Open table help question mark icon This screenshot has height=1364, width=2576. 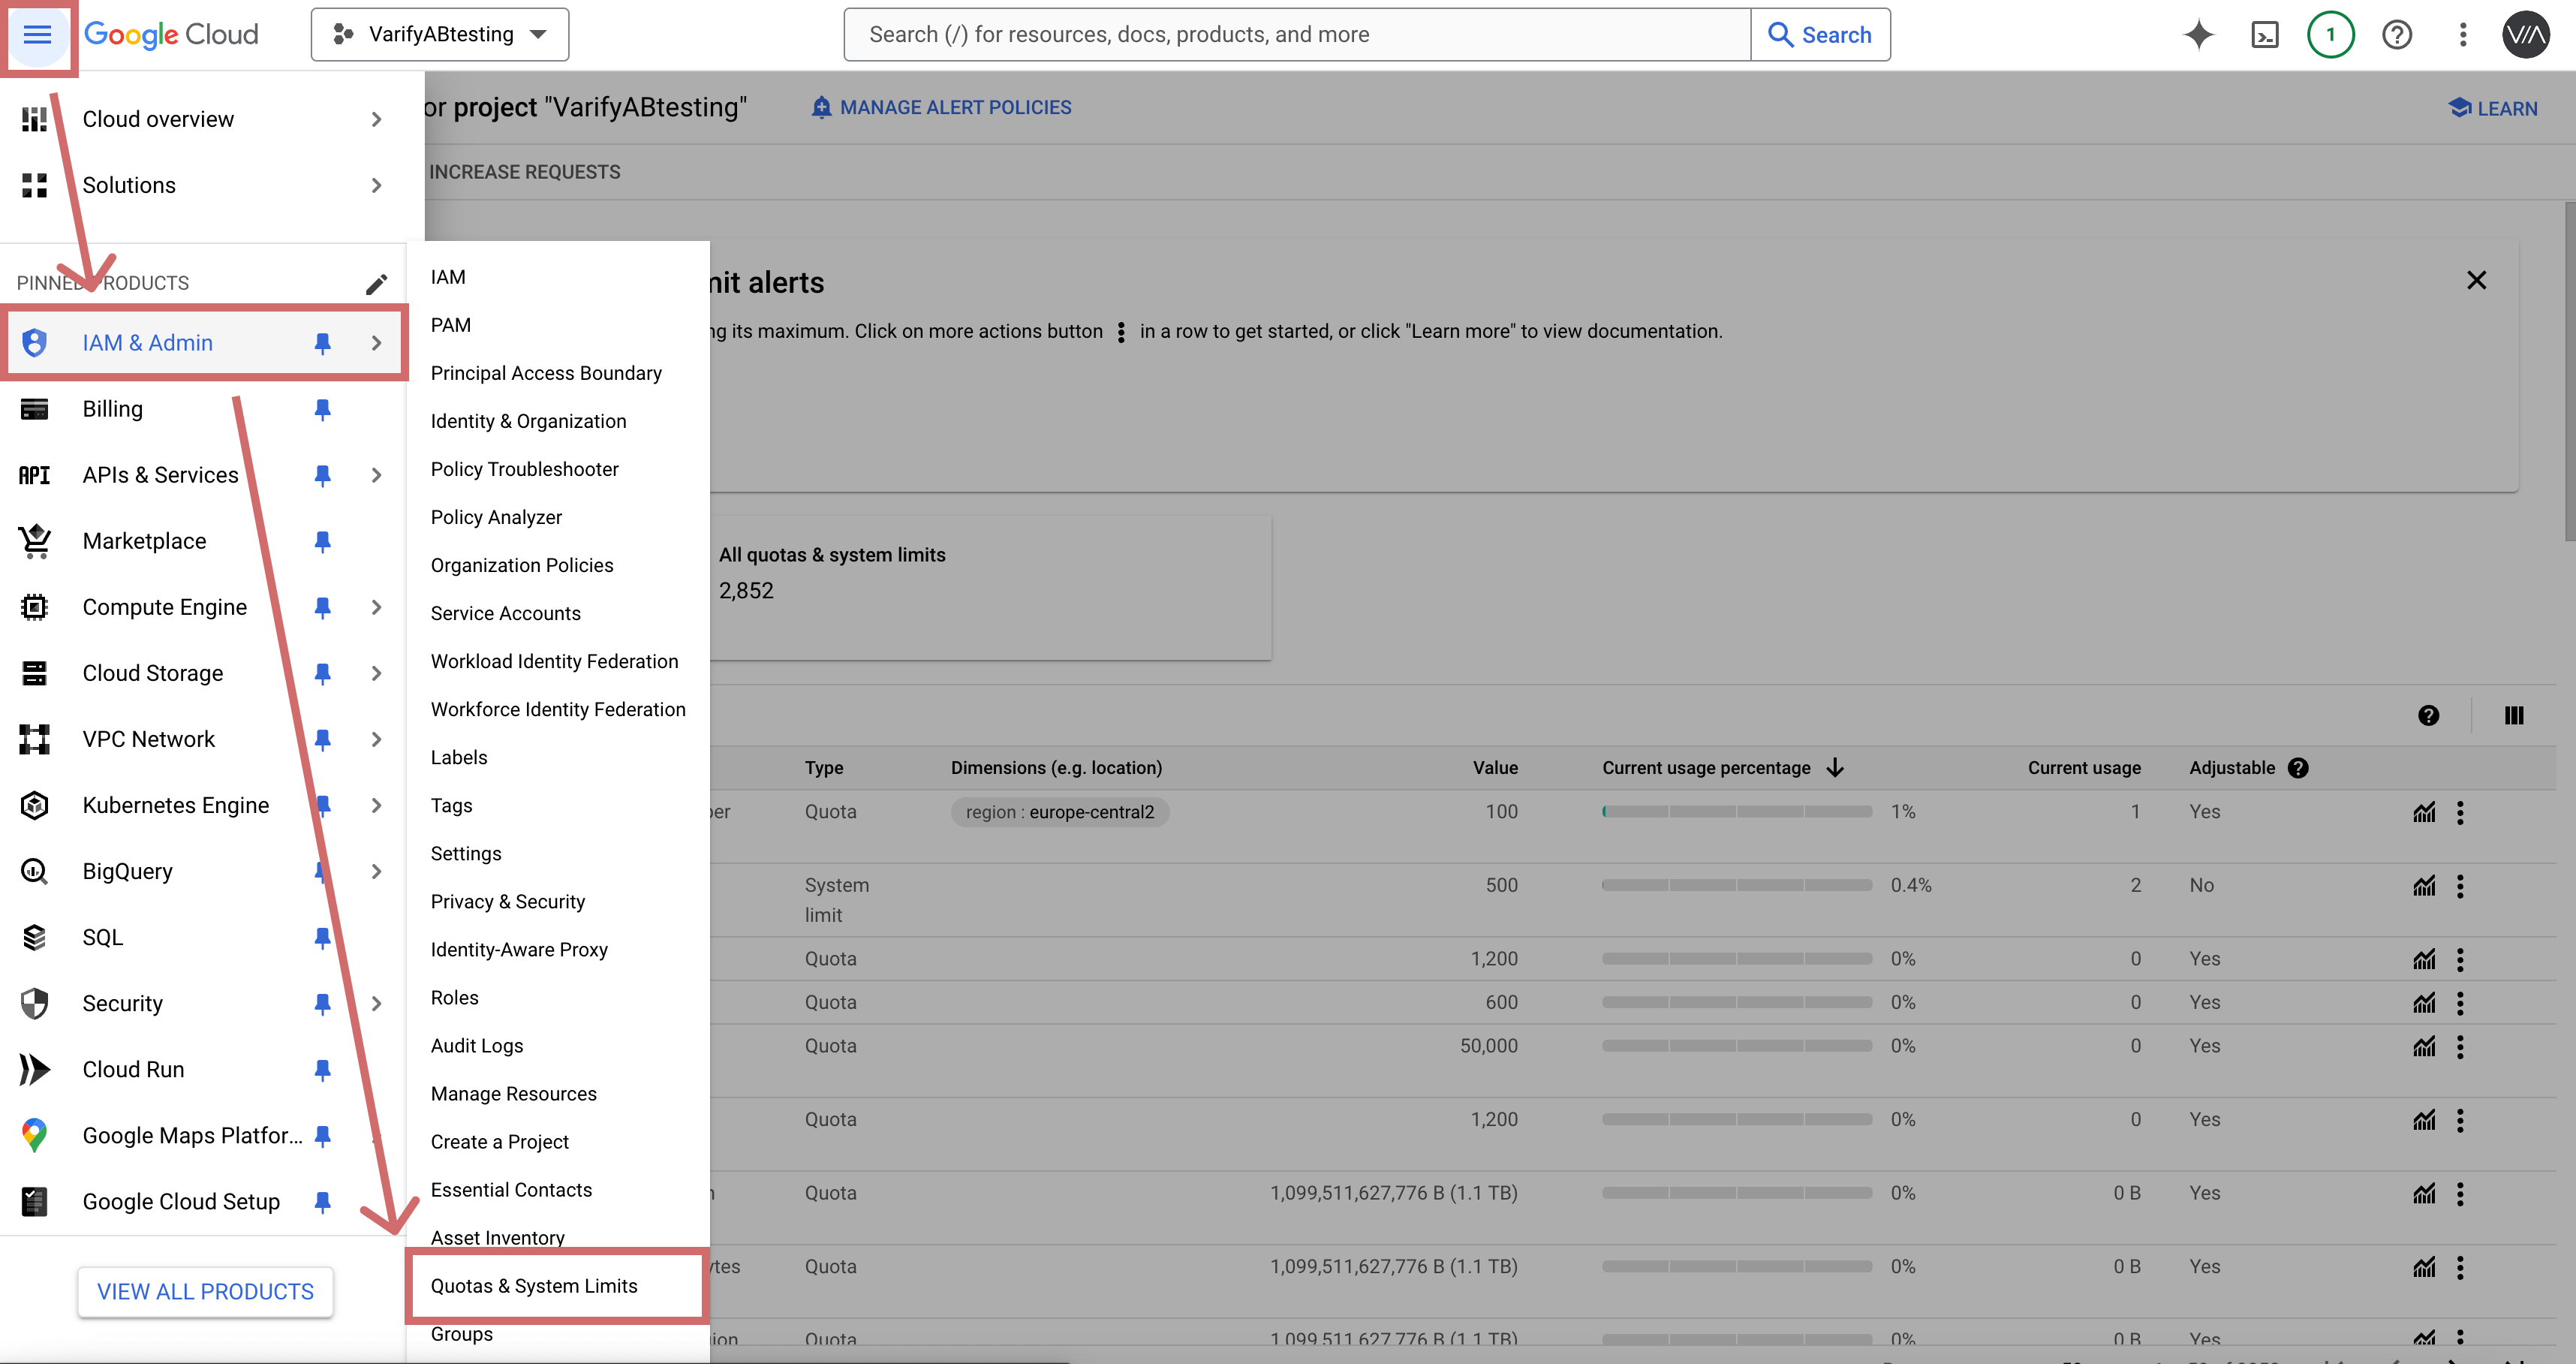point(2428,715)
